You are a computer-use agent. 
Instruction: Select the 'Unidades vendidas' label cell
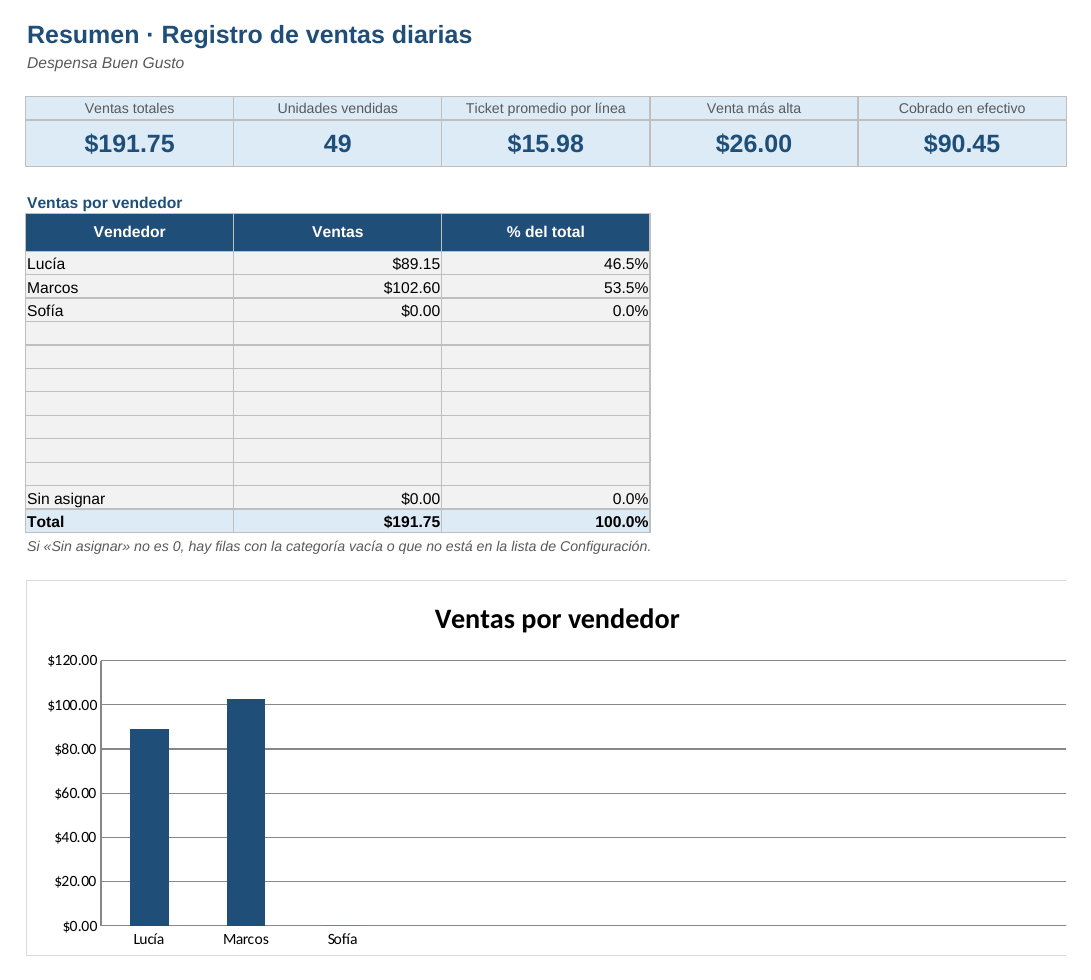tap(337, 109)
